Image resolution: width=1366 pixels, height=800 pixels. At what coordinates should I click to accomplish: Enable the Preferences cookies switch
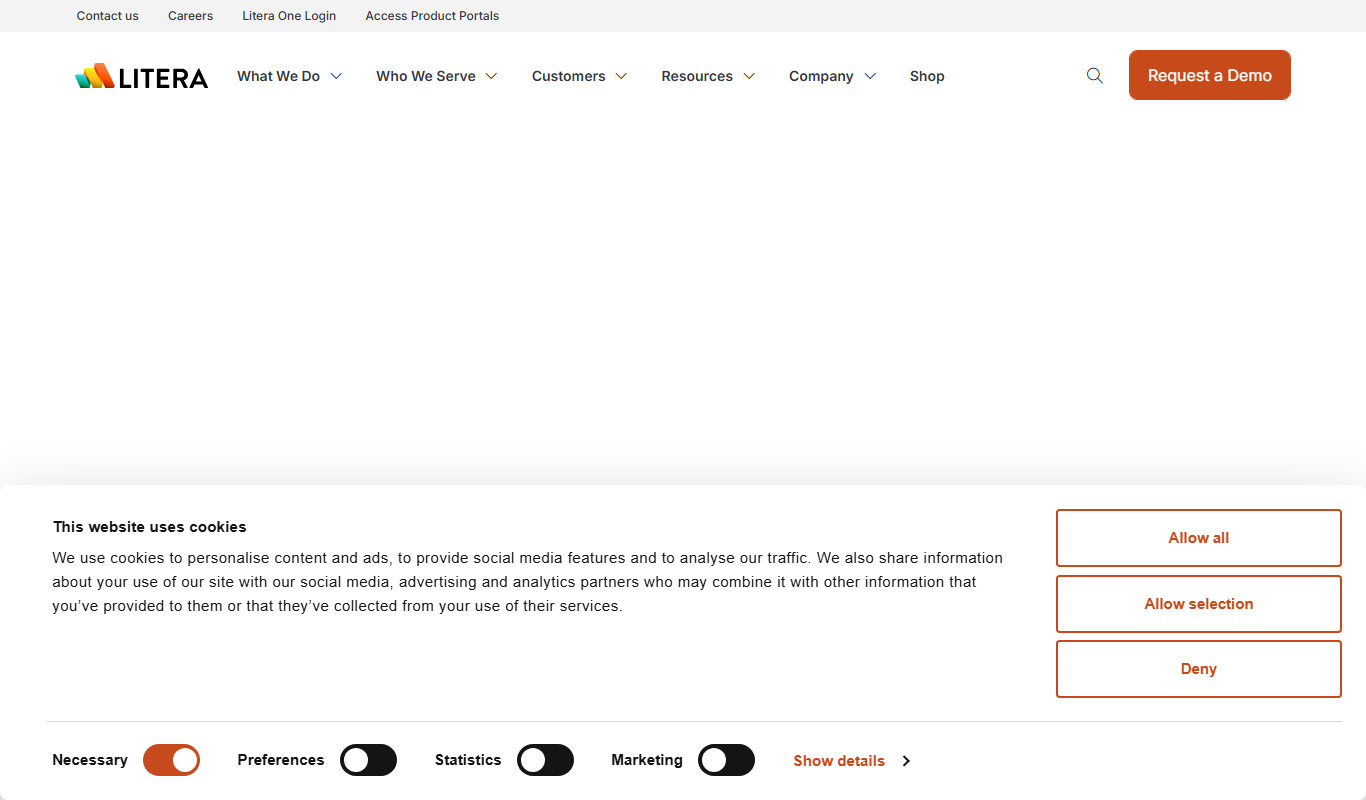pyautogui.click(x=369, y=760)
